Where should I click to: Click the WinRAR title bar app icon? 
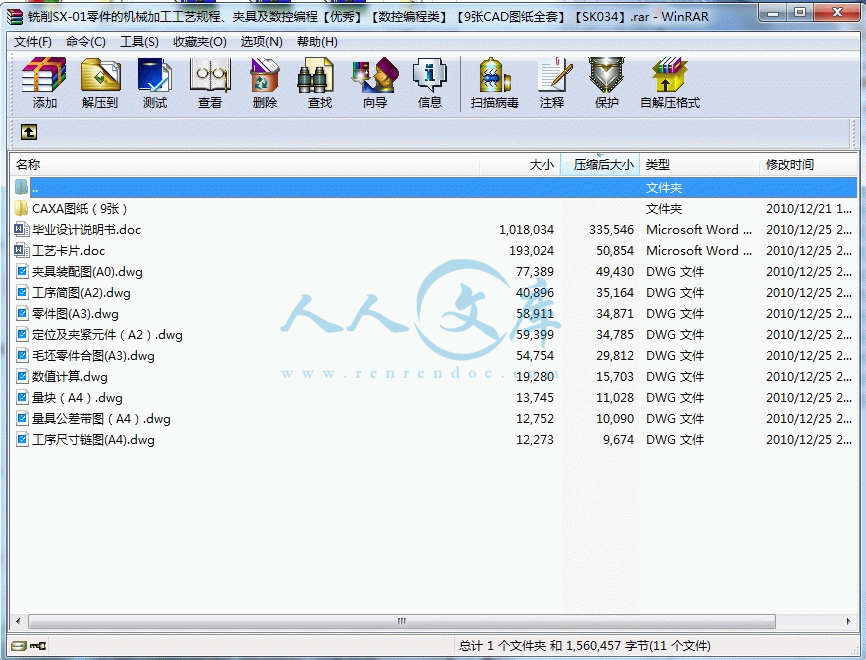point(15,17)
